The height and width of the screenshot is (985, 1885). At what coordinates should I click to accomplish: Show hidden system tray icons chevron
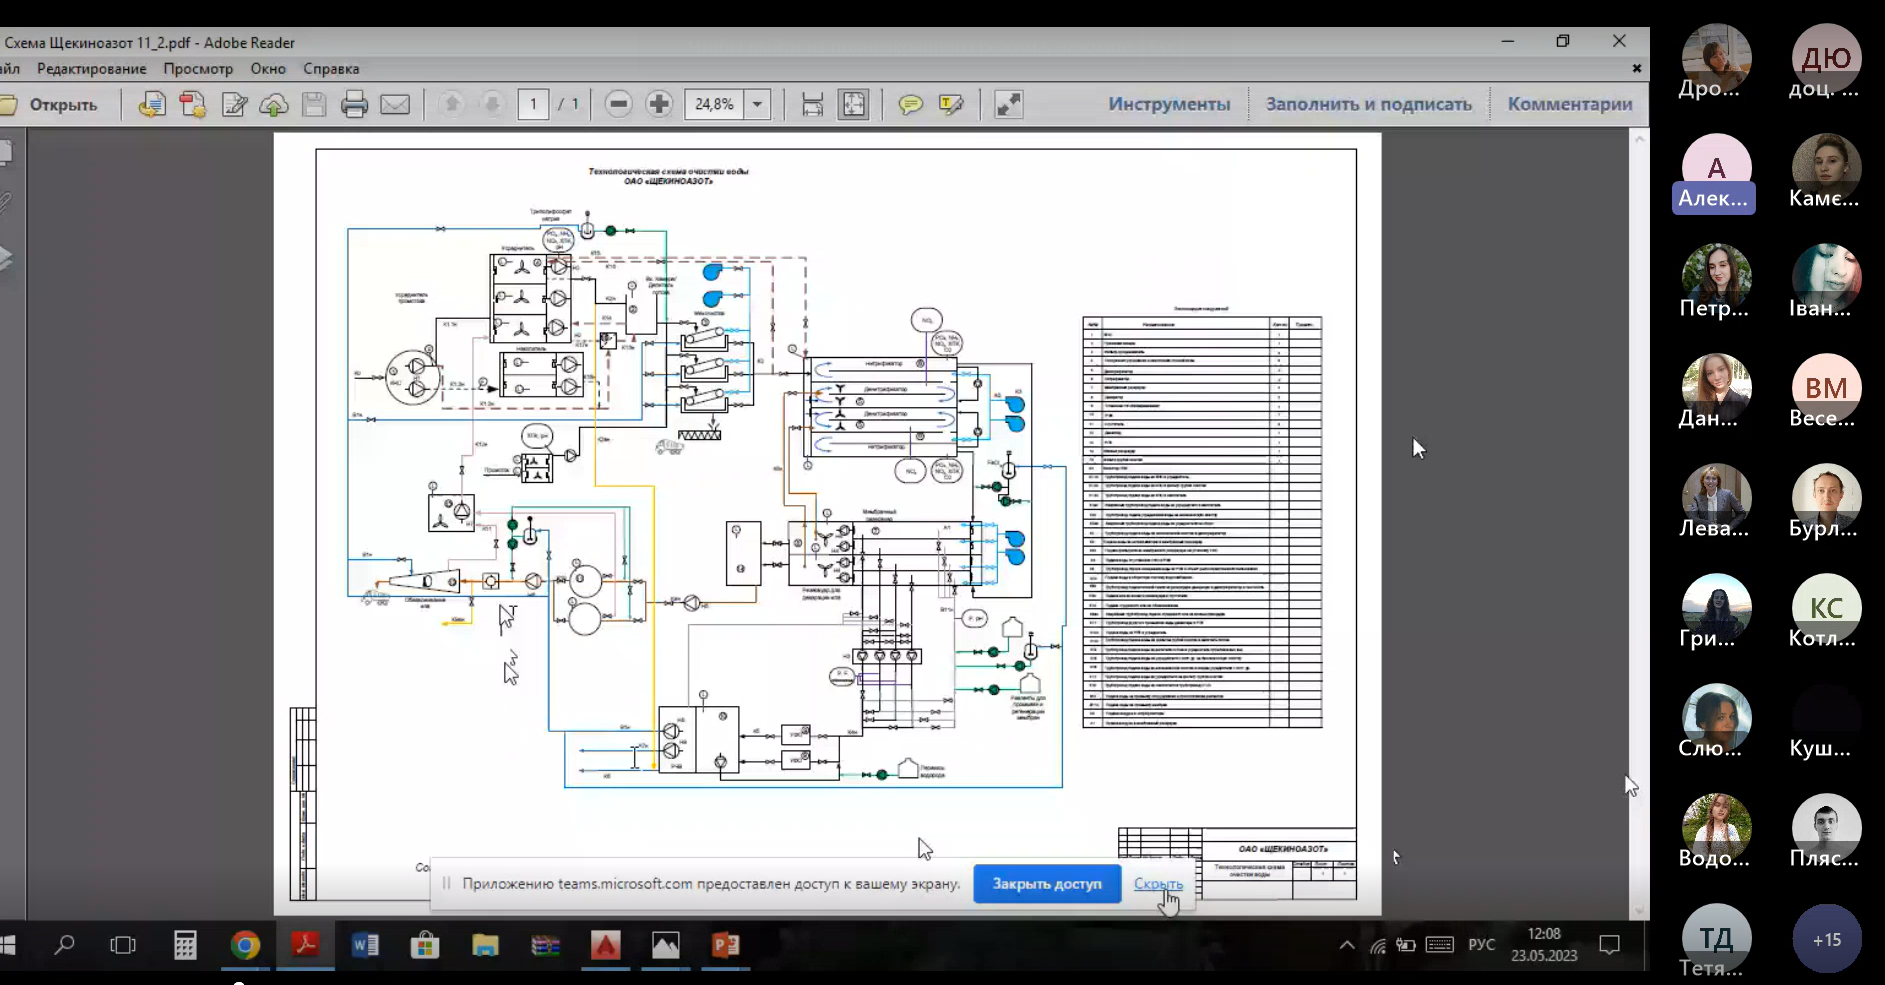pyautogui.click(x=1347, y=945)
